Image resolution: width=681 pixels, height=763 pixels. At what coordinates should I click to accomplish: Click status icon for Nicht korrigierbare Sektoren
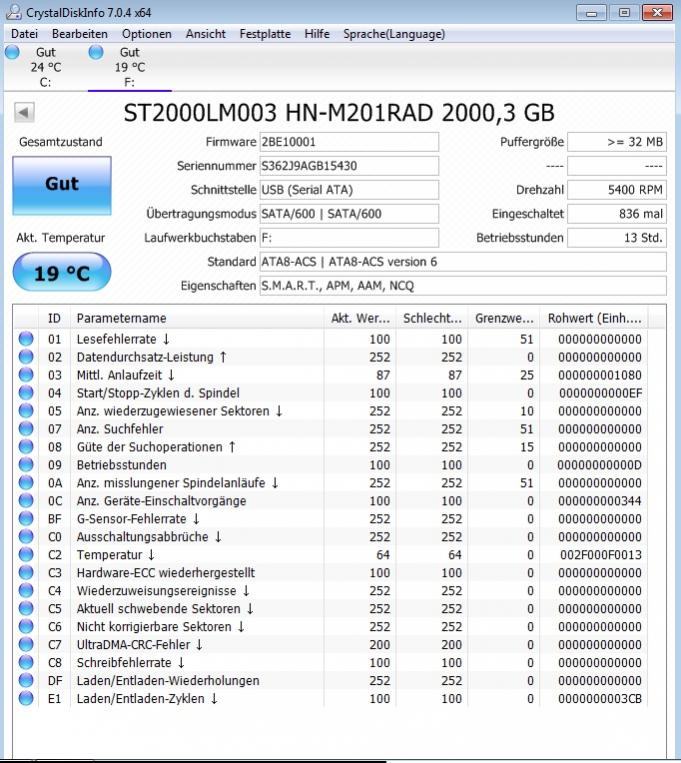26,627
